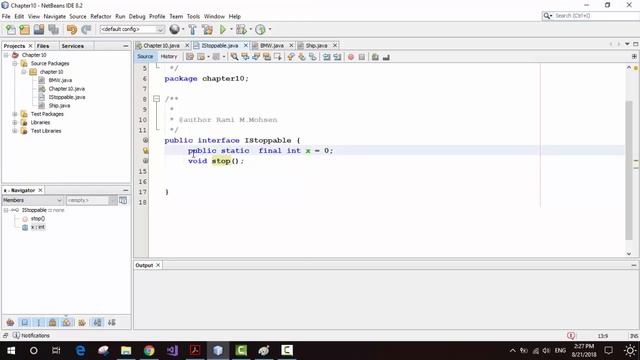Toggle Show Non-Public Members filter in Navigator
Image resolution: width=640 pixels, height=360 pixels.
(53, 322)
